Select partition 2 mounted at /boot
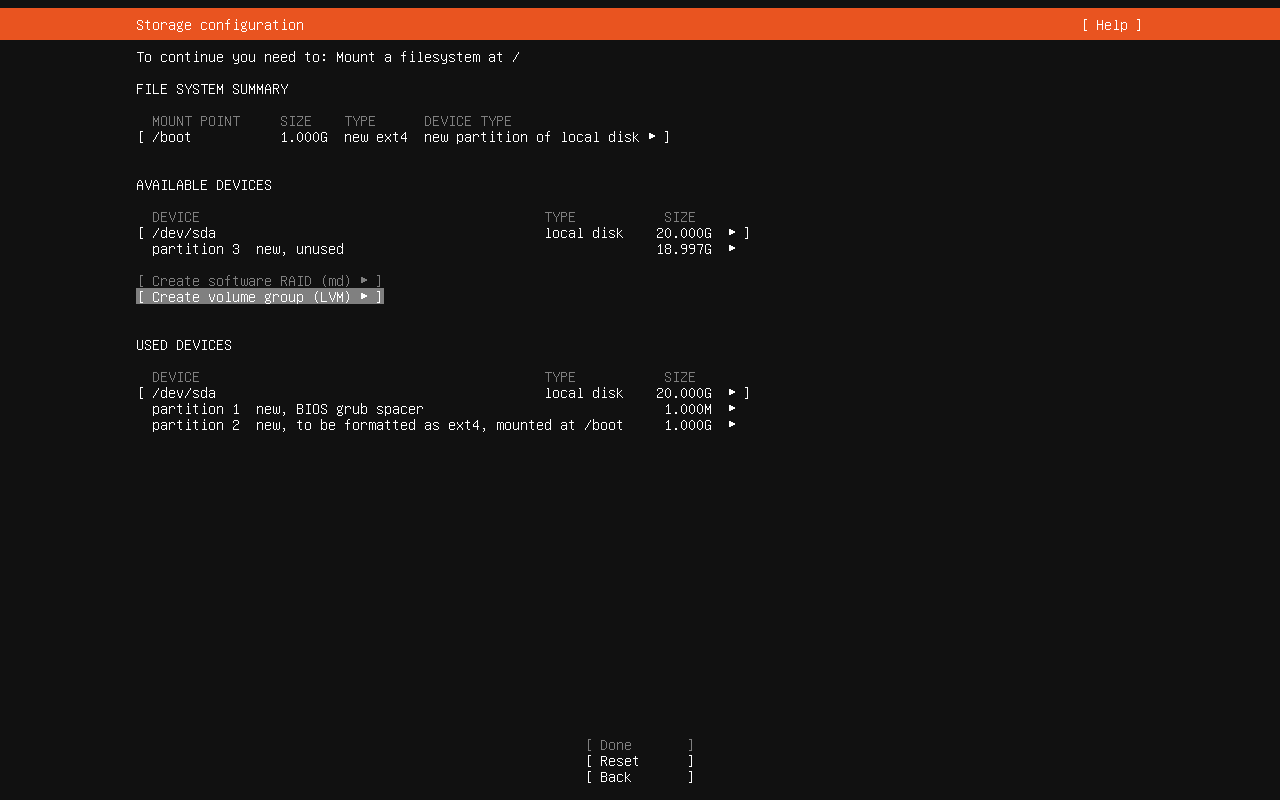This screenshot has width=1280, height=800. (388, 425)
